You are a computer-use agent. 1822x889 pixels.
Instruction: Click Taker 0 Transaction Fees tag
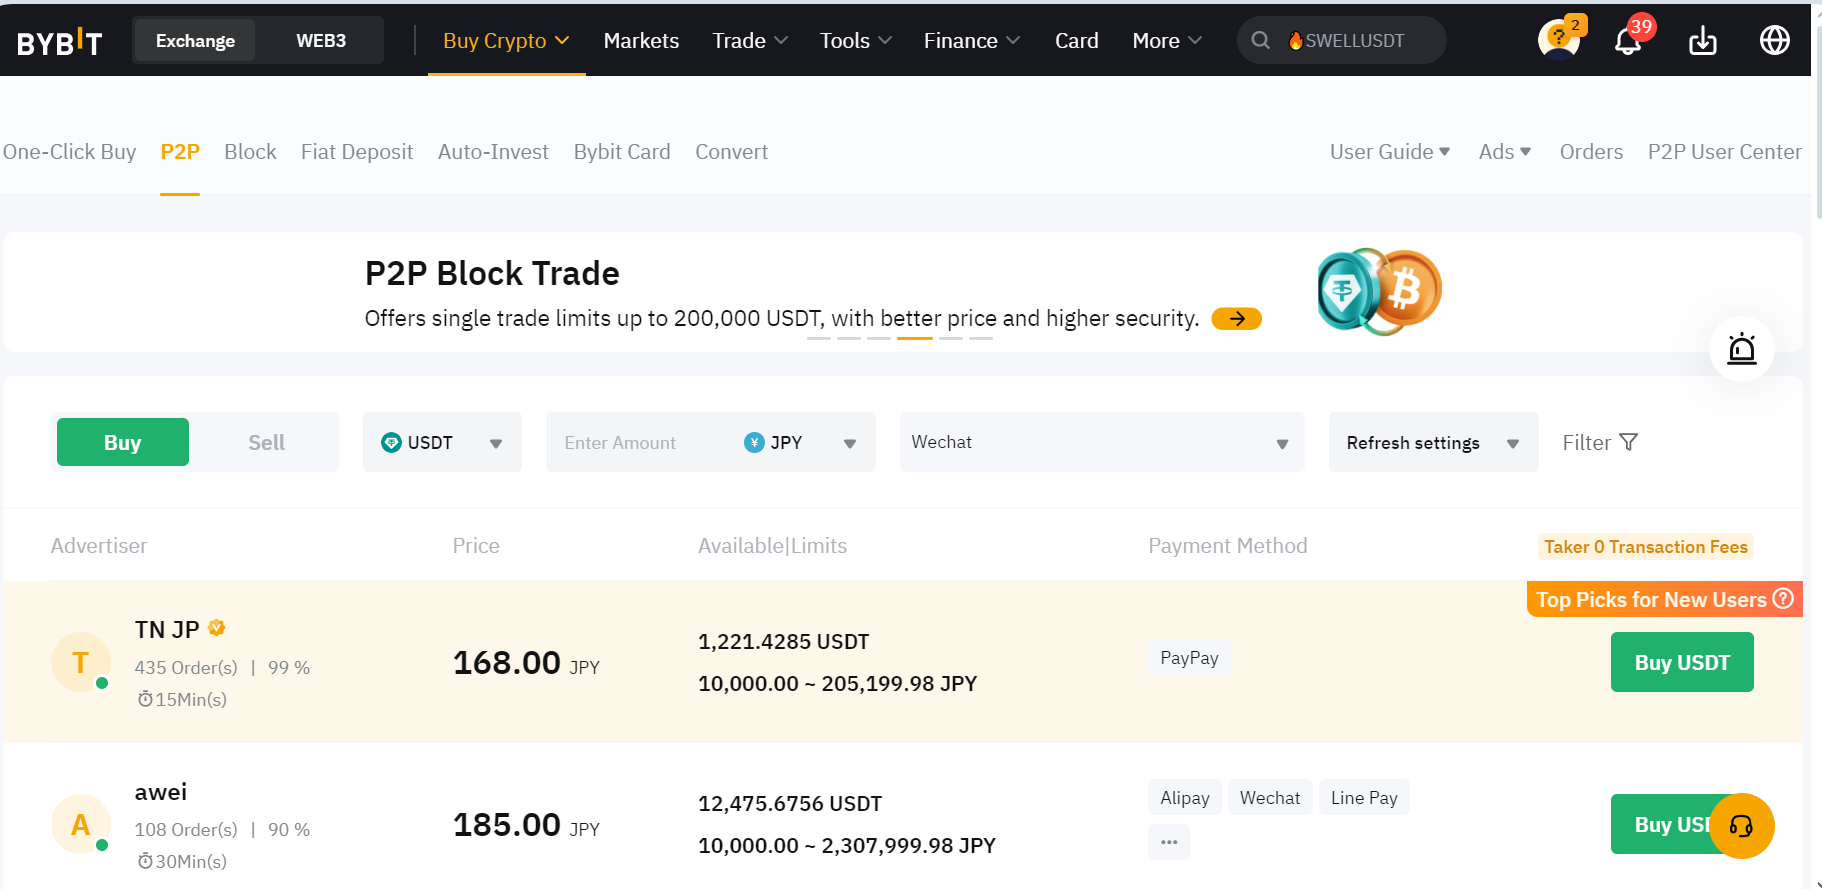tap(1645, 547)
